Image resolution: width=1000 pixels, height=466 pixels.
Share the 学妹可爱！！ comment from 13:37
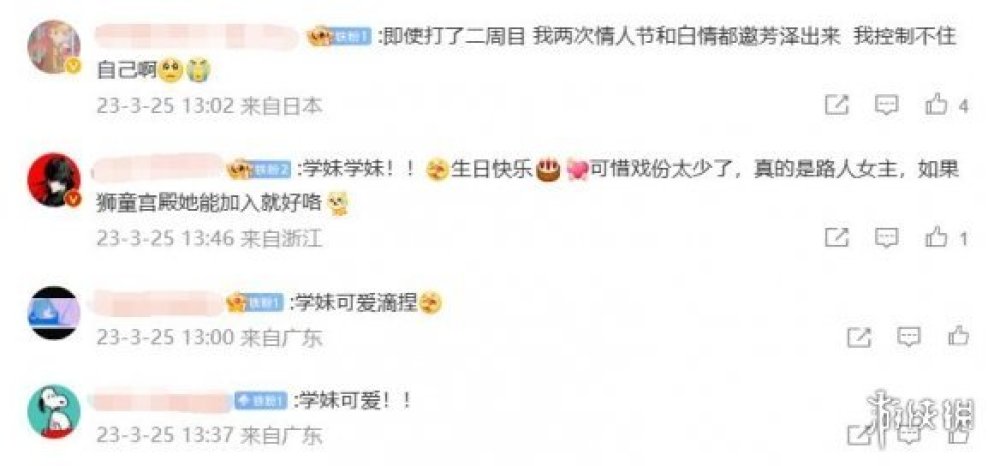click(x=857, y=435)
